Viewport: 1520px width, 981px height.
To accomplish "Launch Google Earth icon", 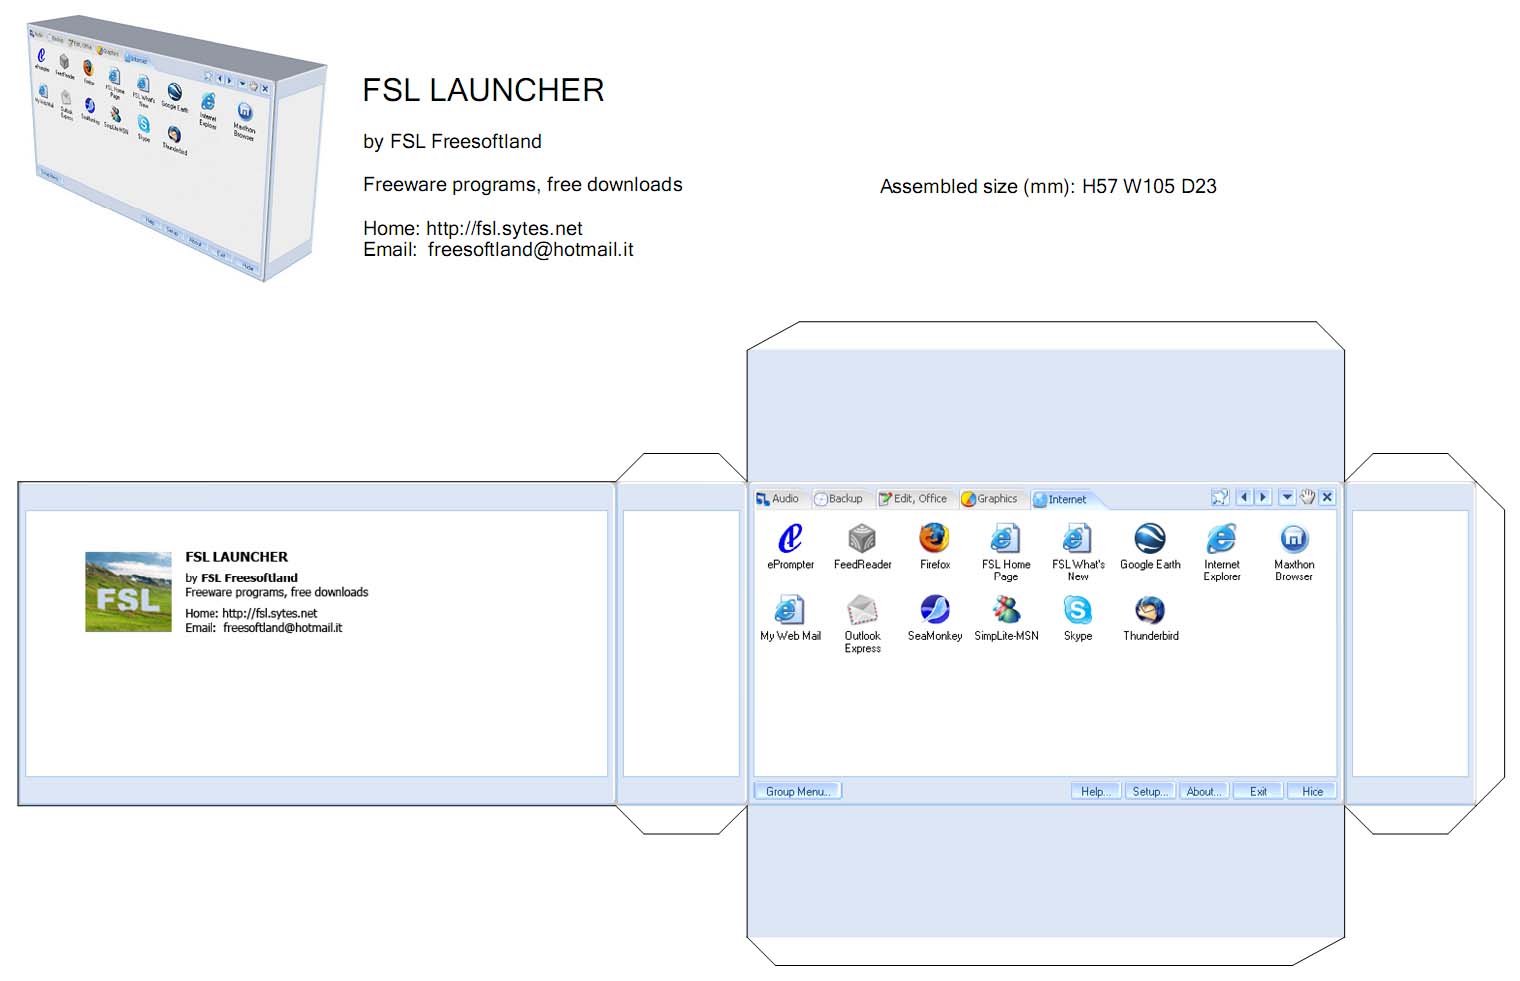I will [1150, 540].
